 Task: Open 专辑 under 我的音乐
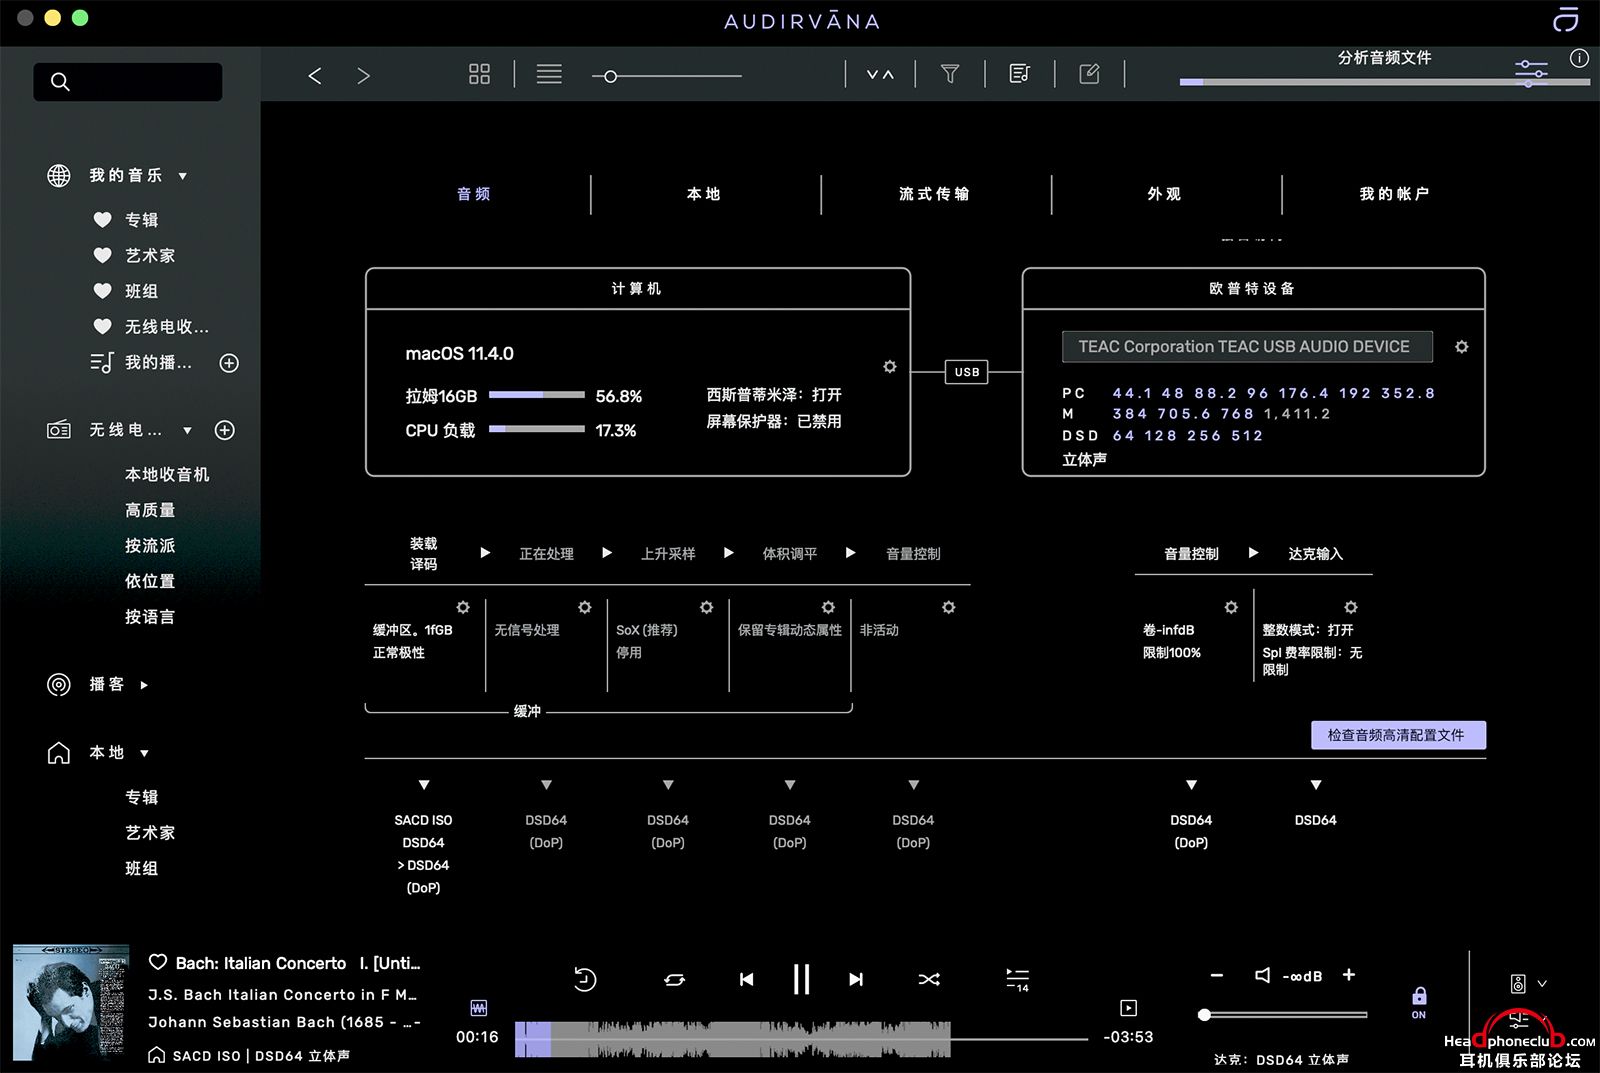142,220
